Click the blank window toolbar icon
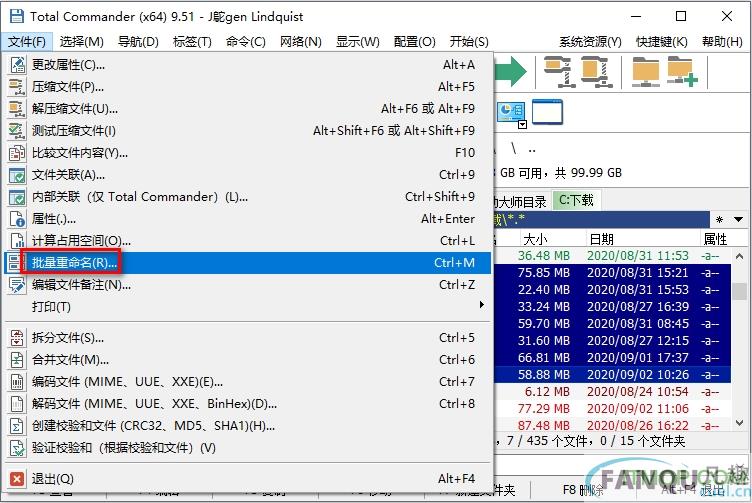 [x=547, y=112]
